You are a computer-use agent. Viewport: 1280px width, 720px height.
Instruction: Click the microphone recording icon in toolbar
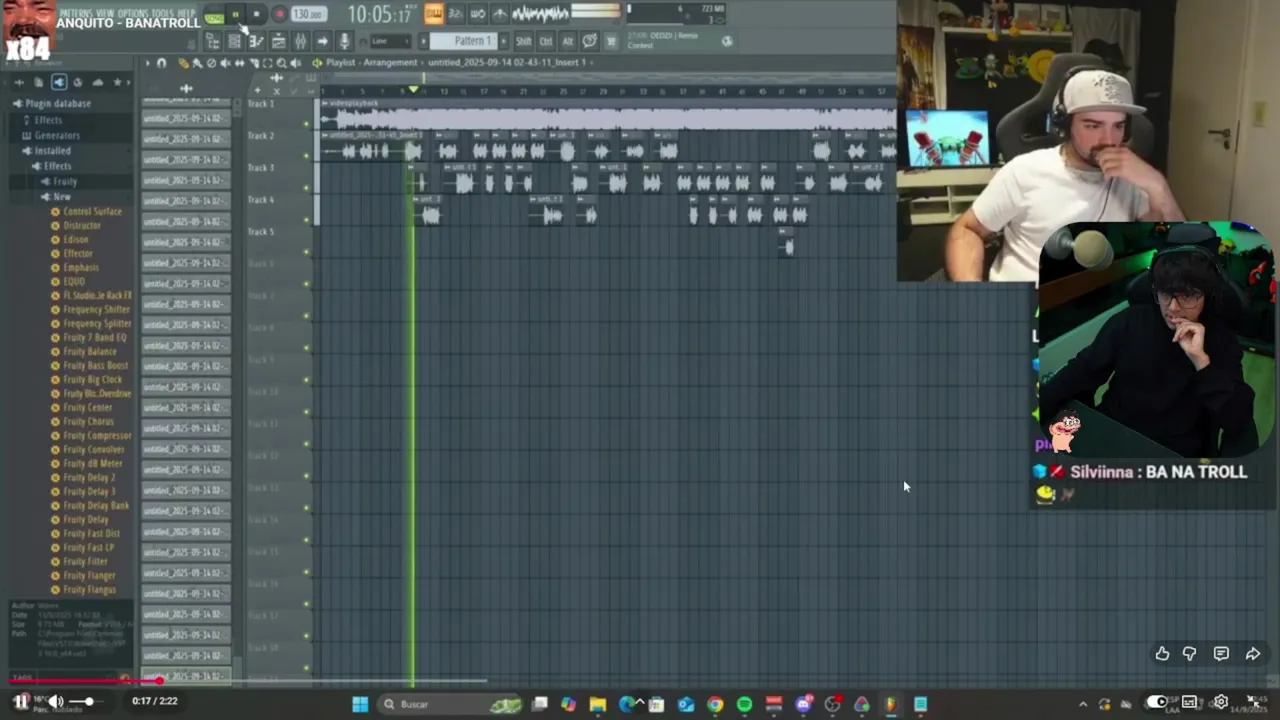click(x=344, y=41)
